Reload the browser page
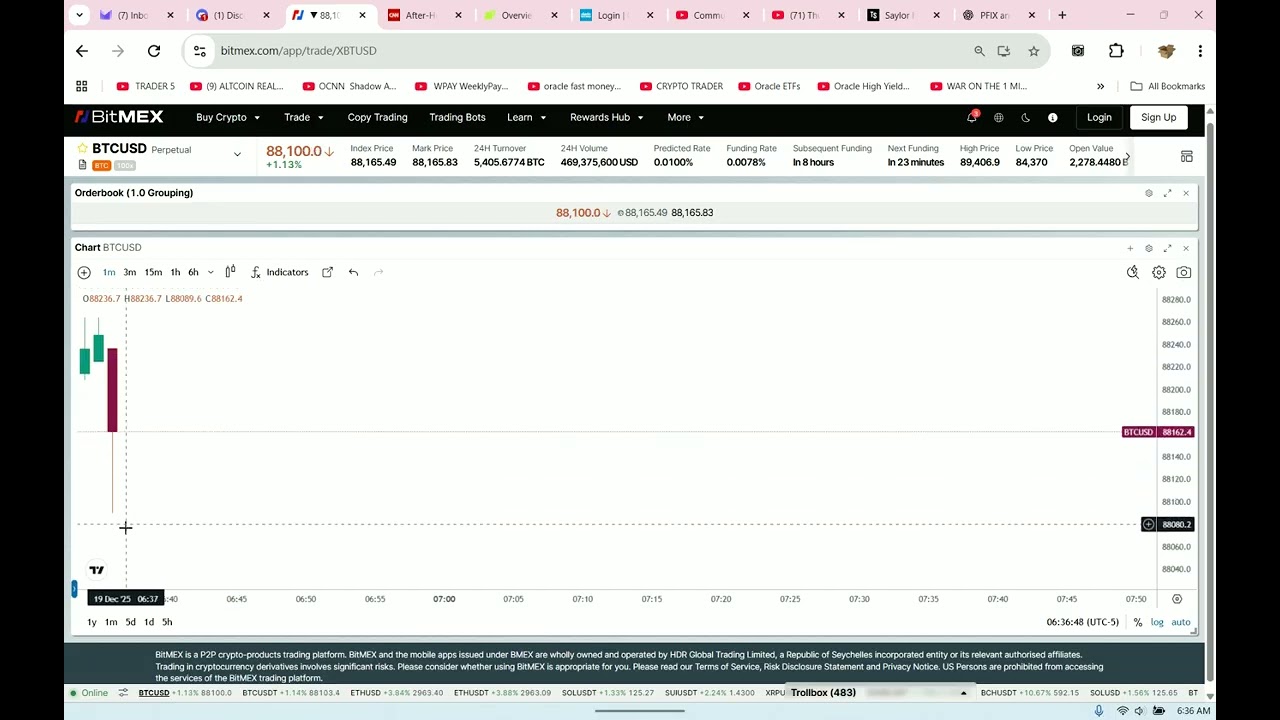This screenshot has height=720, width=1280. 154,51
